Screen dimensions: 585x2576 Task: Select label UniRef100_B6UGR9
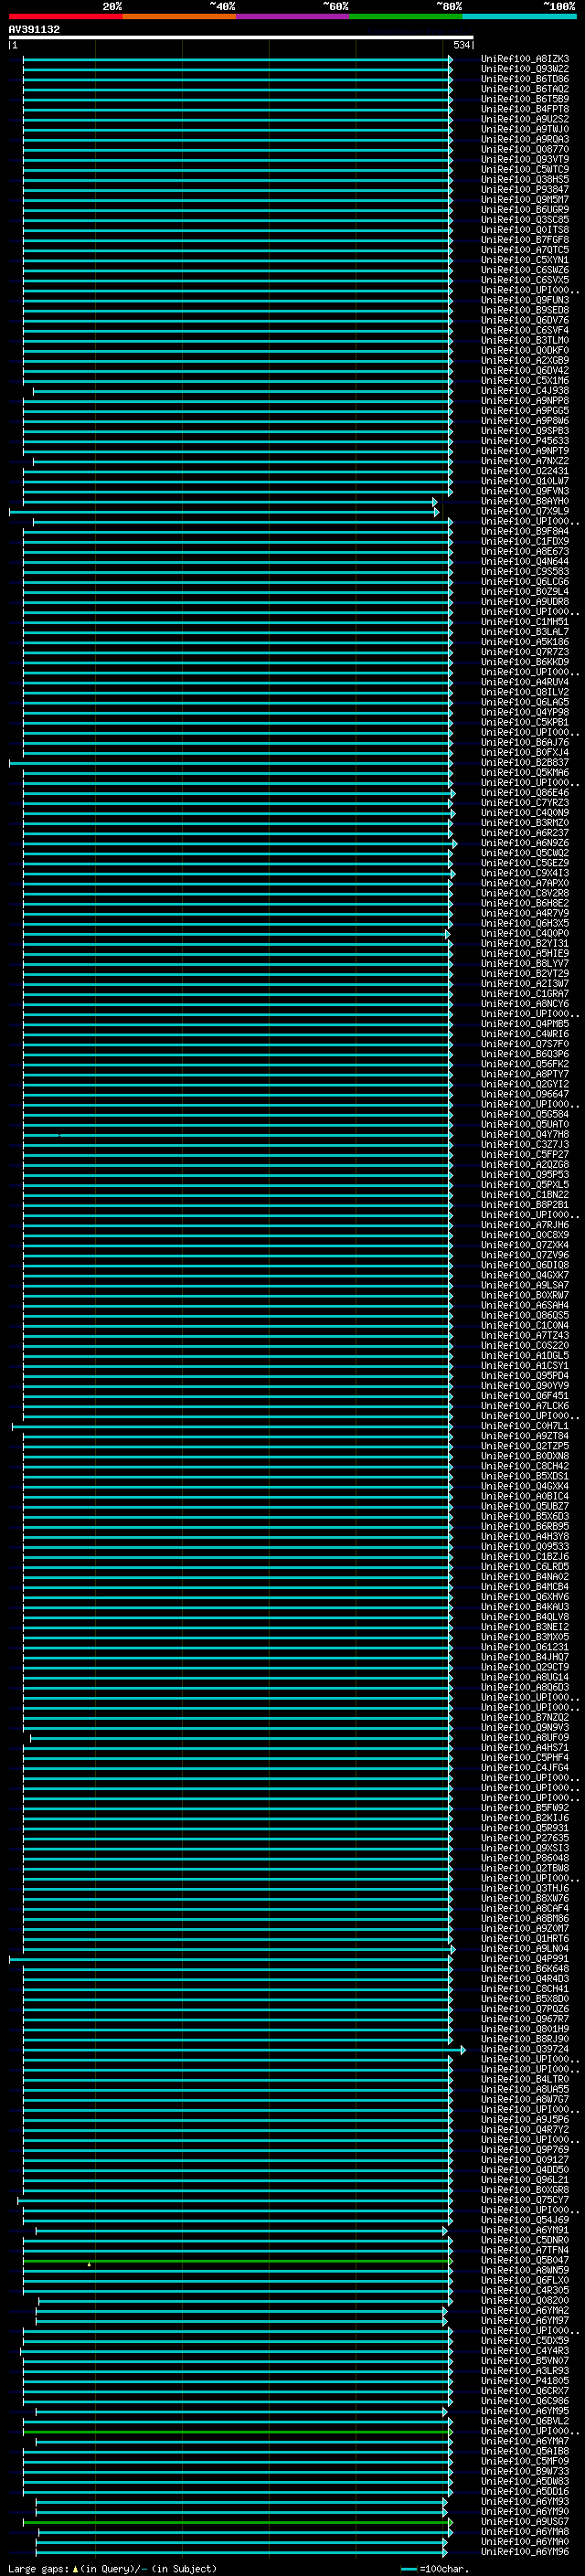click(x=525, y=210)
